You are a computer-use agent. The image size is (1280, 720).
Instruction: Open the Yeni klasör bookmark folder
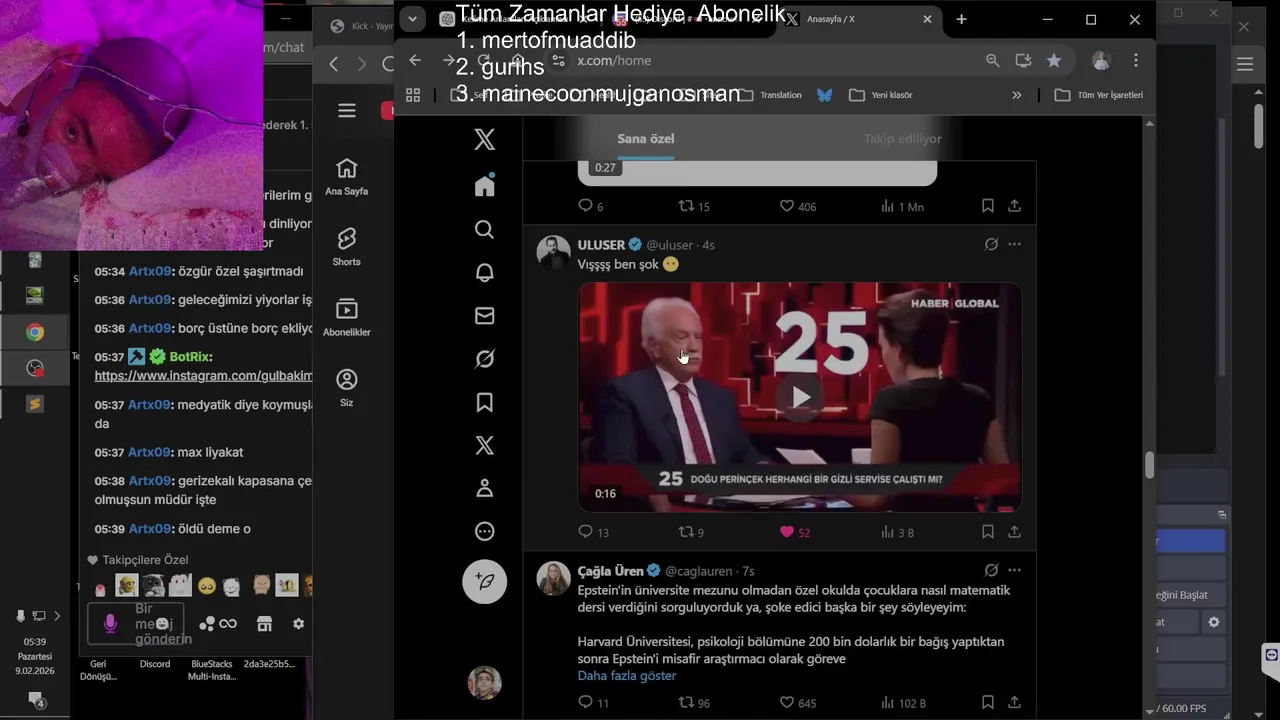coord(880,95)
